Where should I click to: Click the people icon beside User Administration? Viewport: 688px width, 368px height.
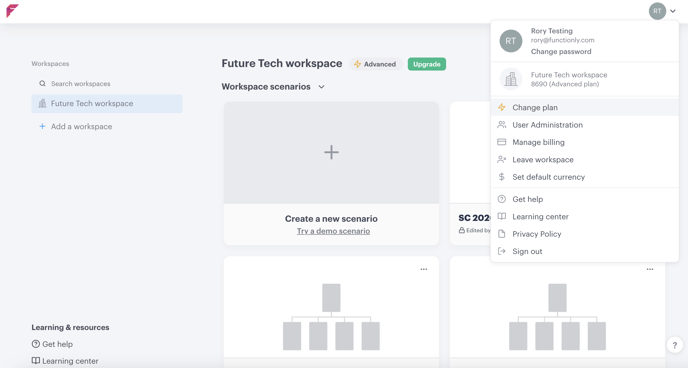502,125
